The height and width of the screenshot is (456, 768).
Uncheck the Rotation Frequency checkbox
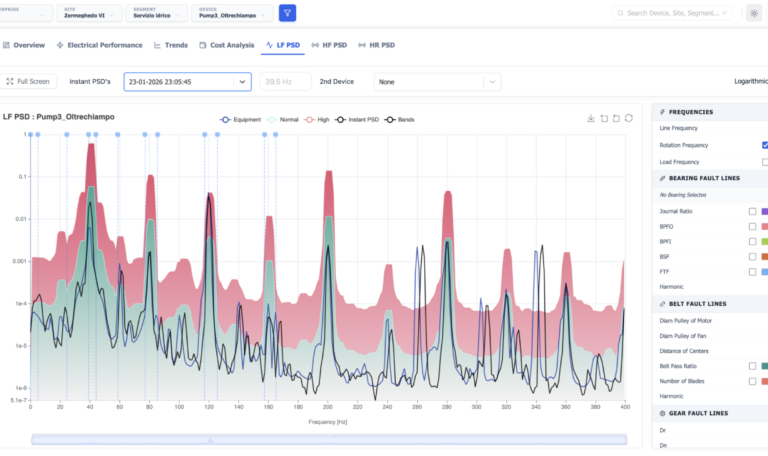point(765,145)
